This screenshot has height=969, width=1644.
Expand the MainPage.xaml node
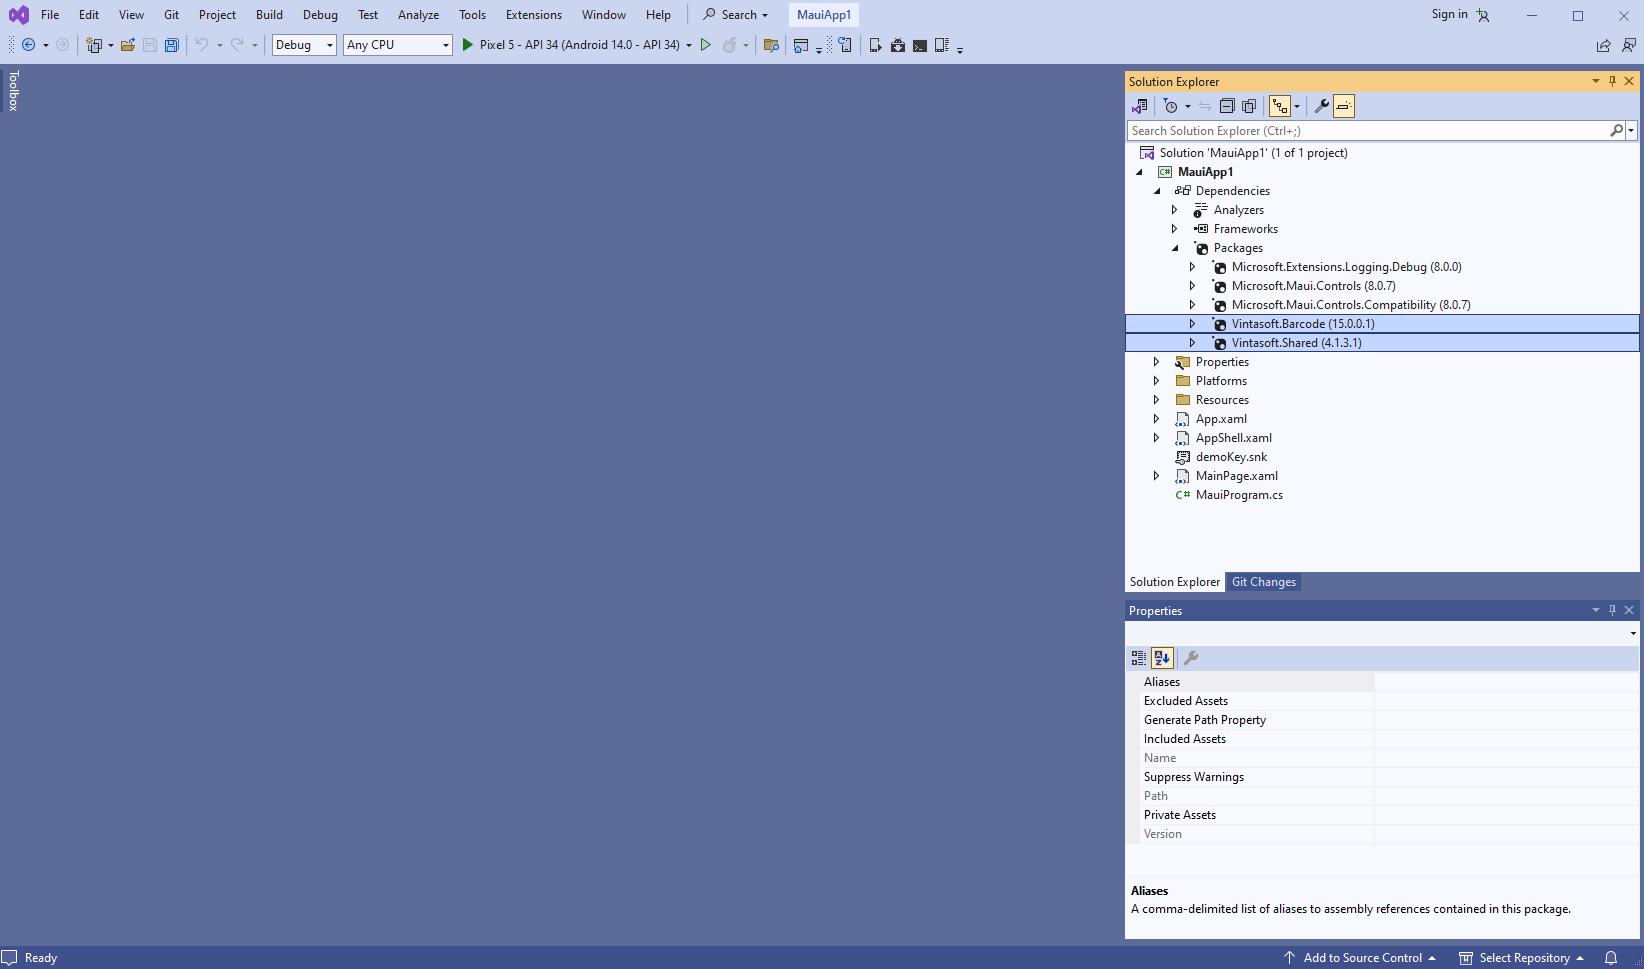1157,476
